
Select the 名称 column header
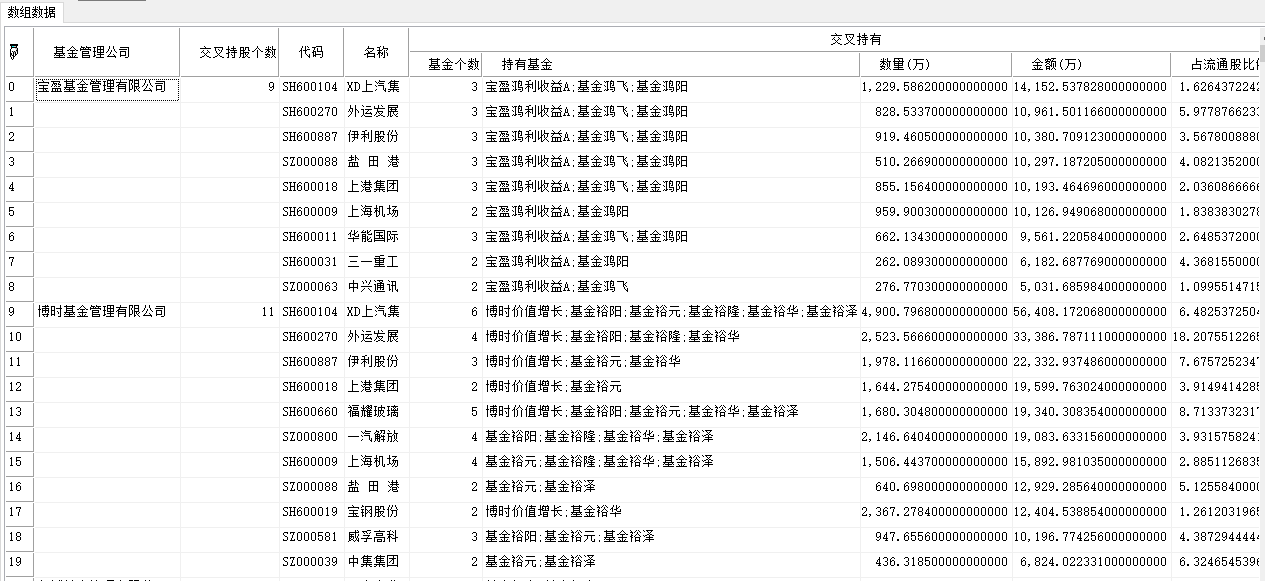coord(376,52)
